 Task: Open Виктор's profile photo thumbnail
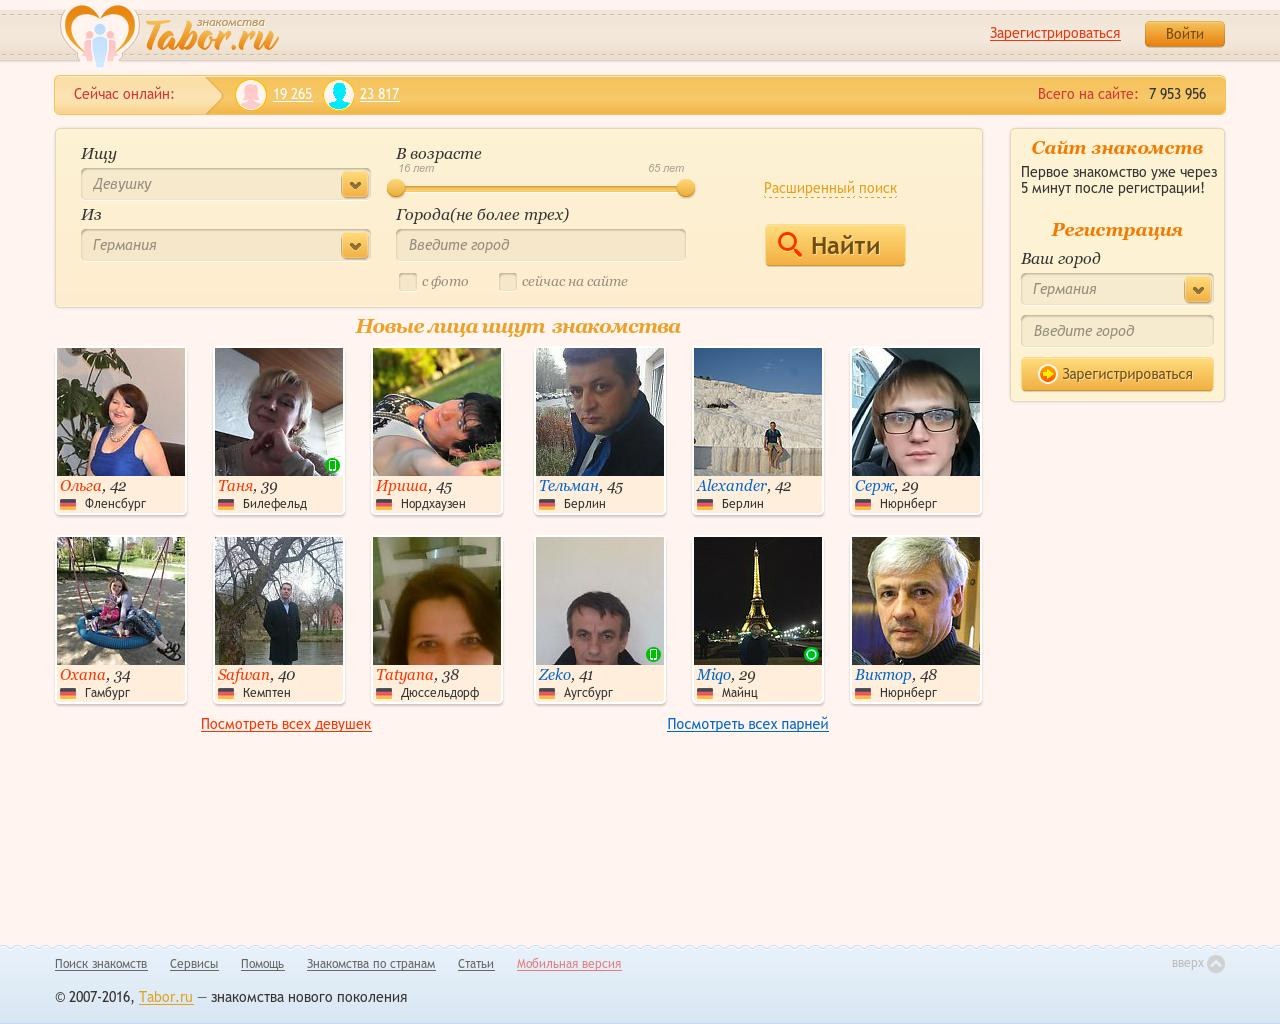pyautogui.click(x=916, y=601)
